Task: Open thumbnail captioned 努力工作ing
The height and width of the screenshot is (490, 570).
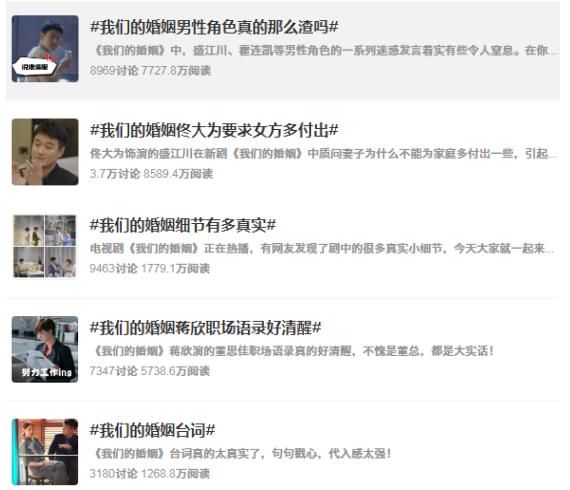Action: click(45, 349)
